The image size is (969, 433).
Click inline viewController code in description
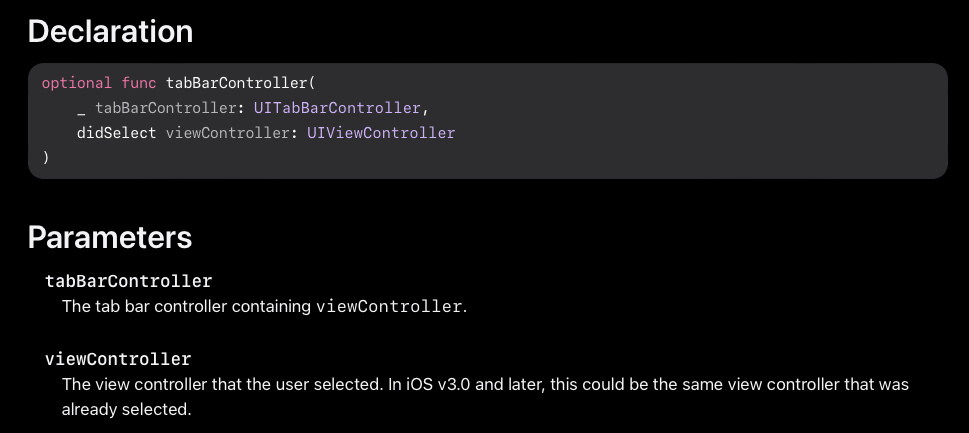389,307
